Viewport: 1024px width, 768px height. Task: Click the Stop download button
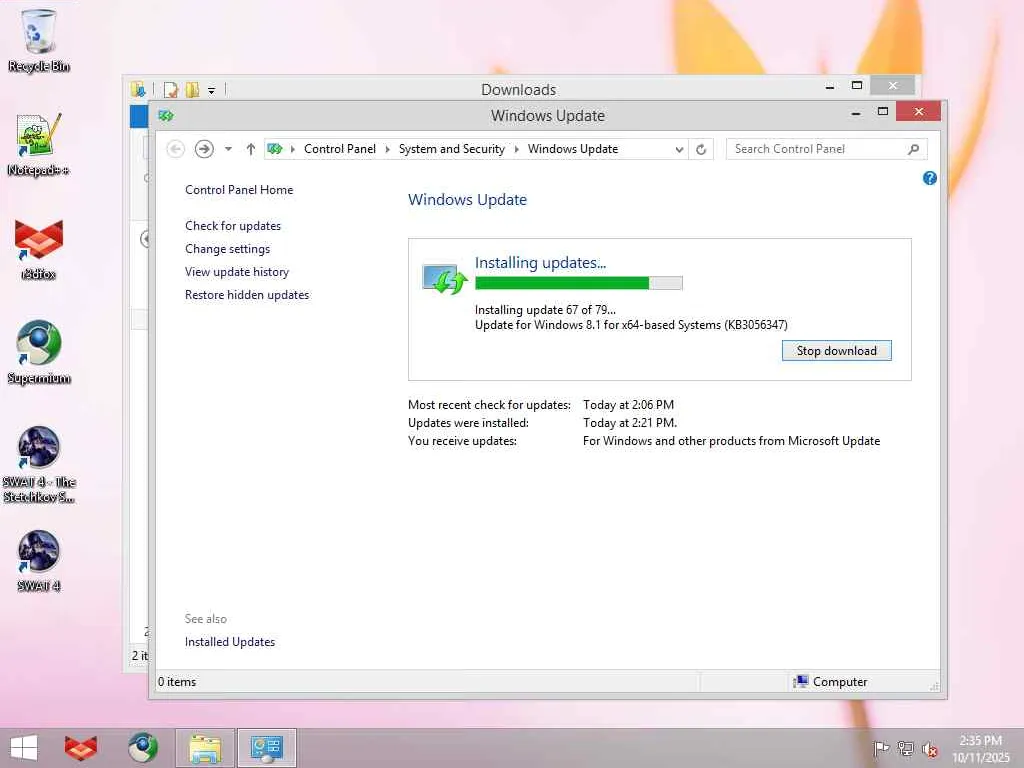[837, 351]
